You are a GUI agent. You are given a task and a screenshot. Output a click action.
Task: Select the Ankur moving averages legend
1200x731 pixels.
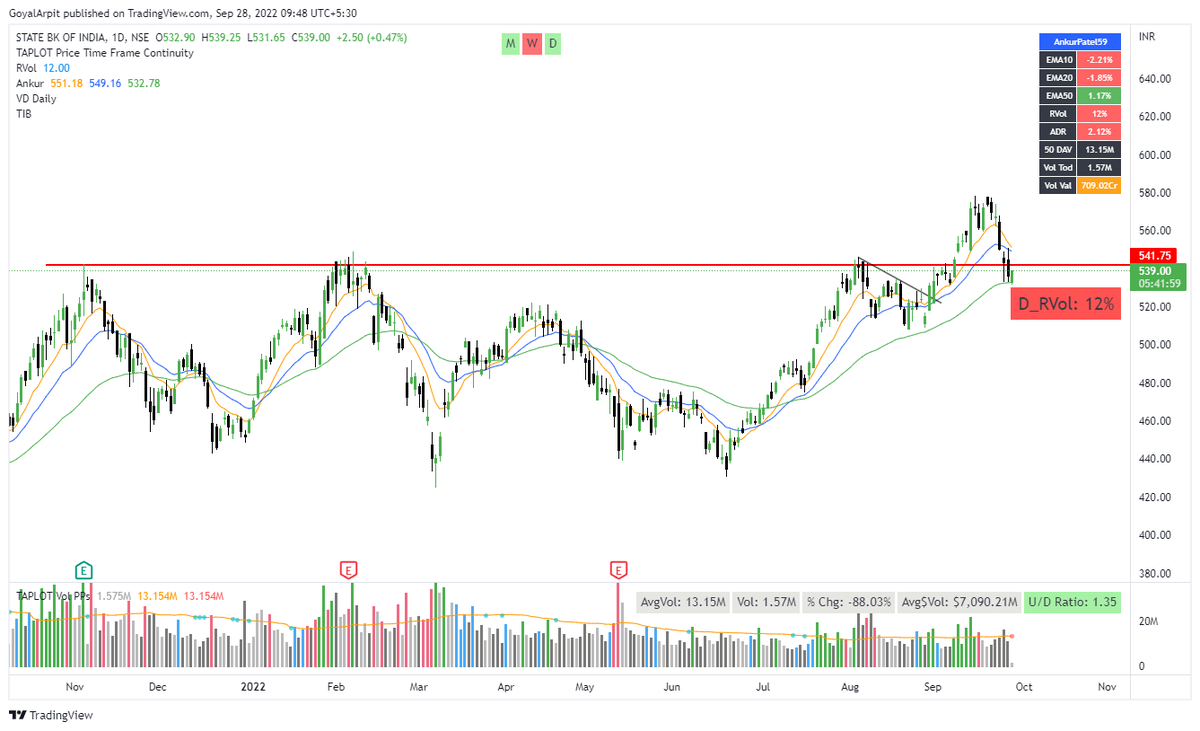tap(88, 83)
